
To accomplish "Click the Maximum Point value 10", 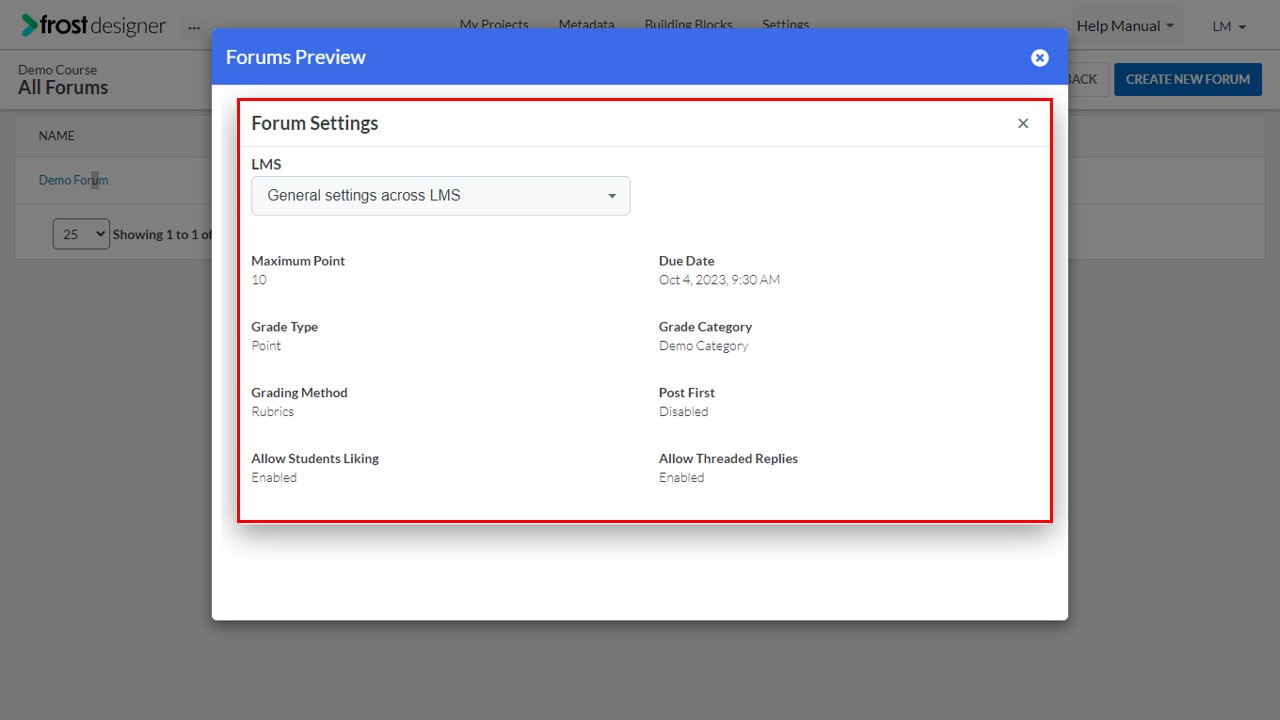I will point(259,280).
